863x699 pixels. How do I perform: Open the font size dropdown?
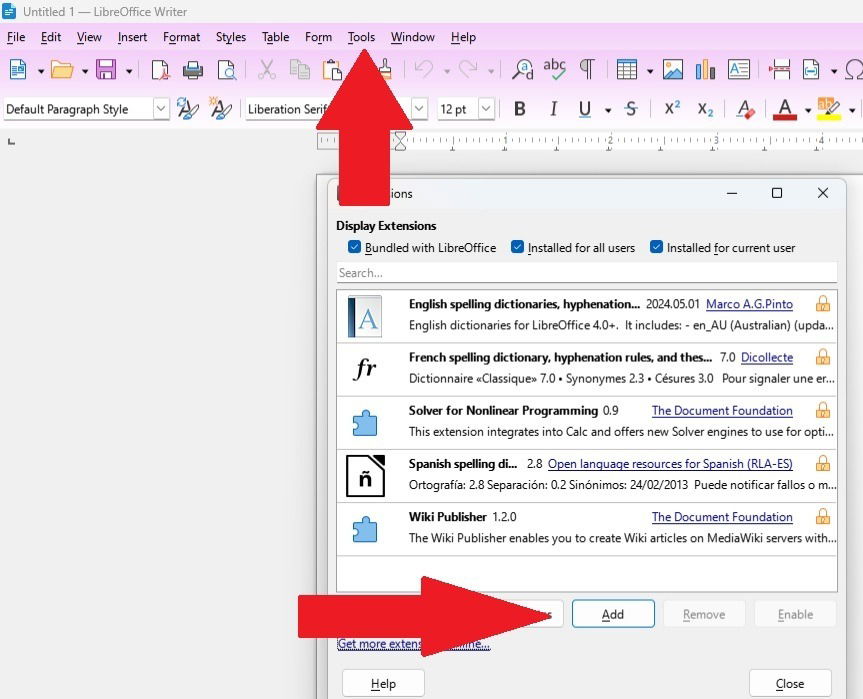[x=486, y=109]
